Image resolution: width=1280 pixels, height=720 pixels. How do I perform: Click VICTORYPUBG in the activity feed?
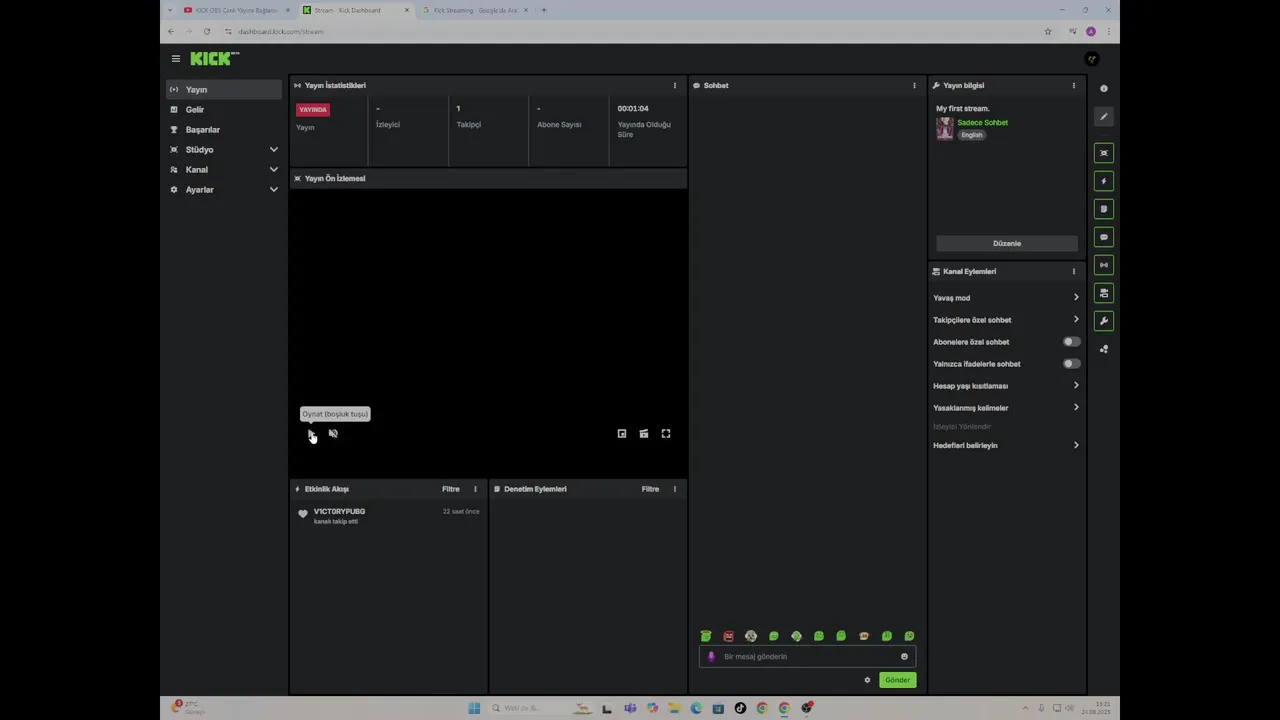click(339, 512)
